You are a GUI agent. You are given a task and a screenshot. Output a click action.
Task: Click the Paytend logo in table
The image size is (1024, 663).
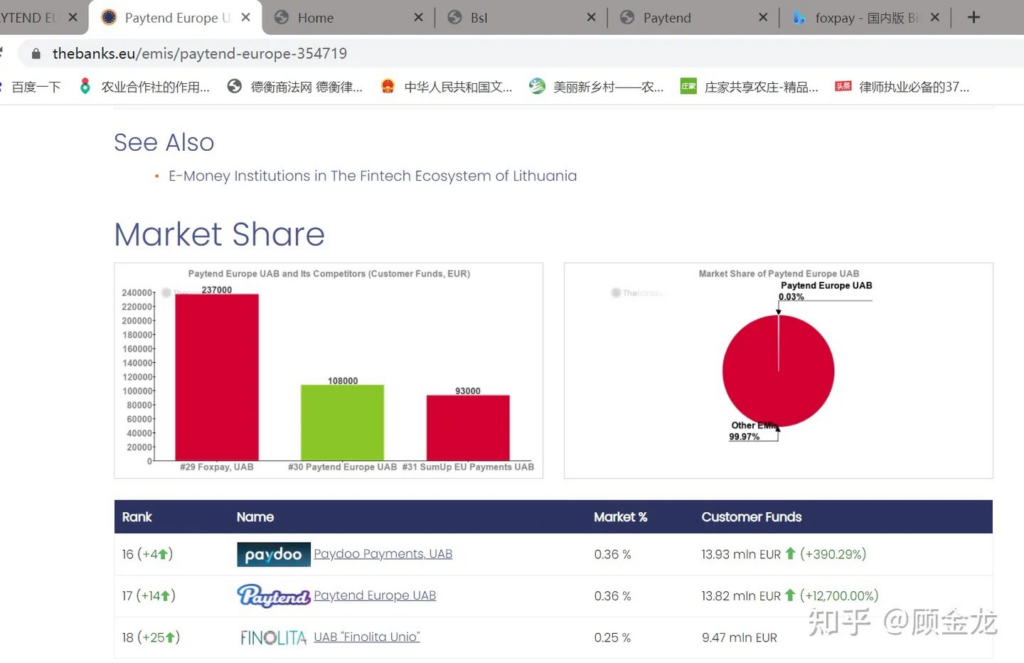click(273, 596)
